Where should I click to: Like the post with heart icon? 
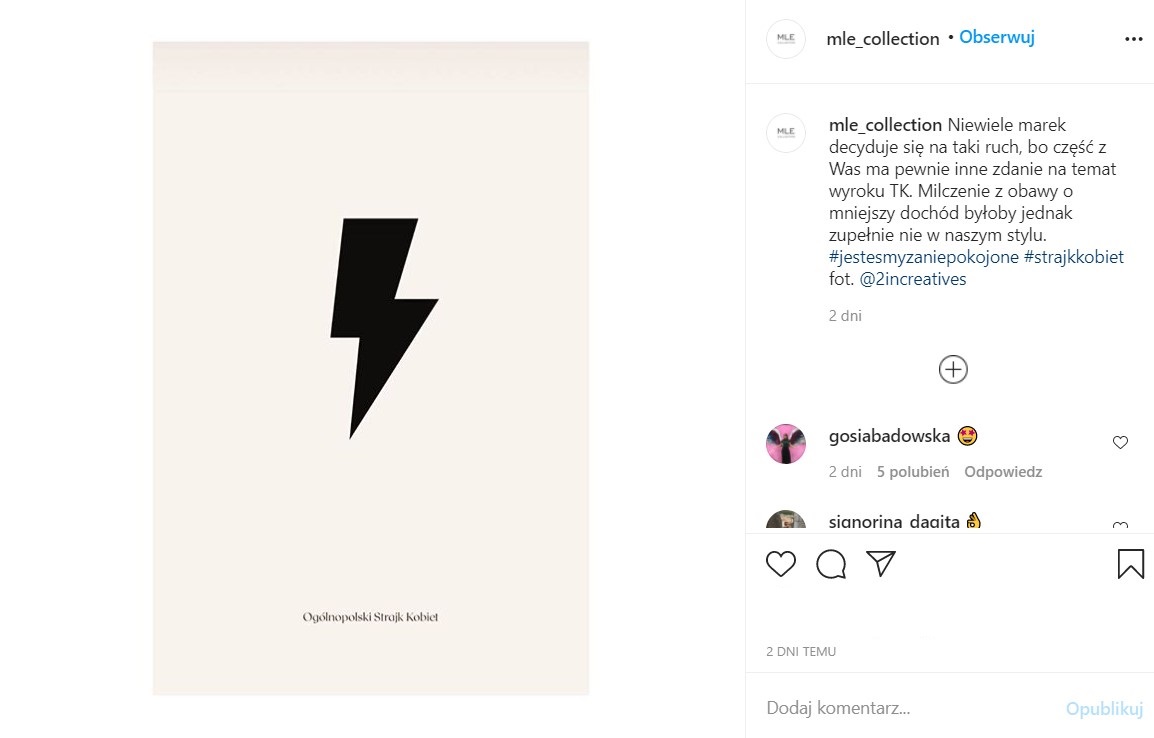780,564
